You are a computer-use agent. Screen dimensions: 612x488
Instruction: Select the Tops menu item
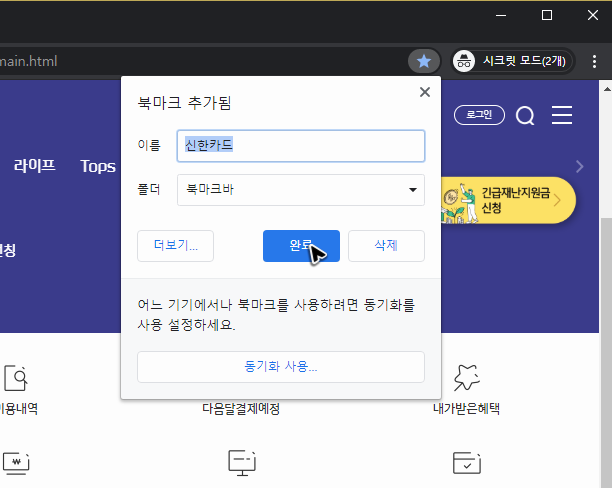[98, 167]
